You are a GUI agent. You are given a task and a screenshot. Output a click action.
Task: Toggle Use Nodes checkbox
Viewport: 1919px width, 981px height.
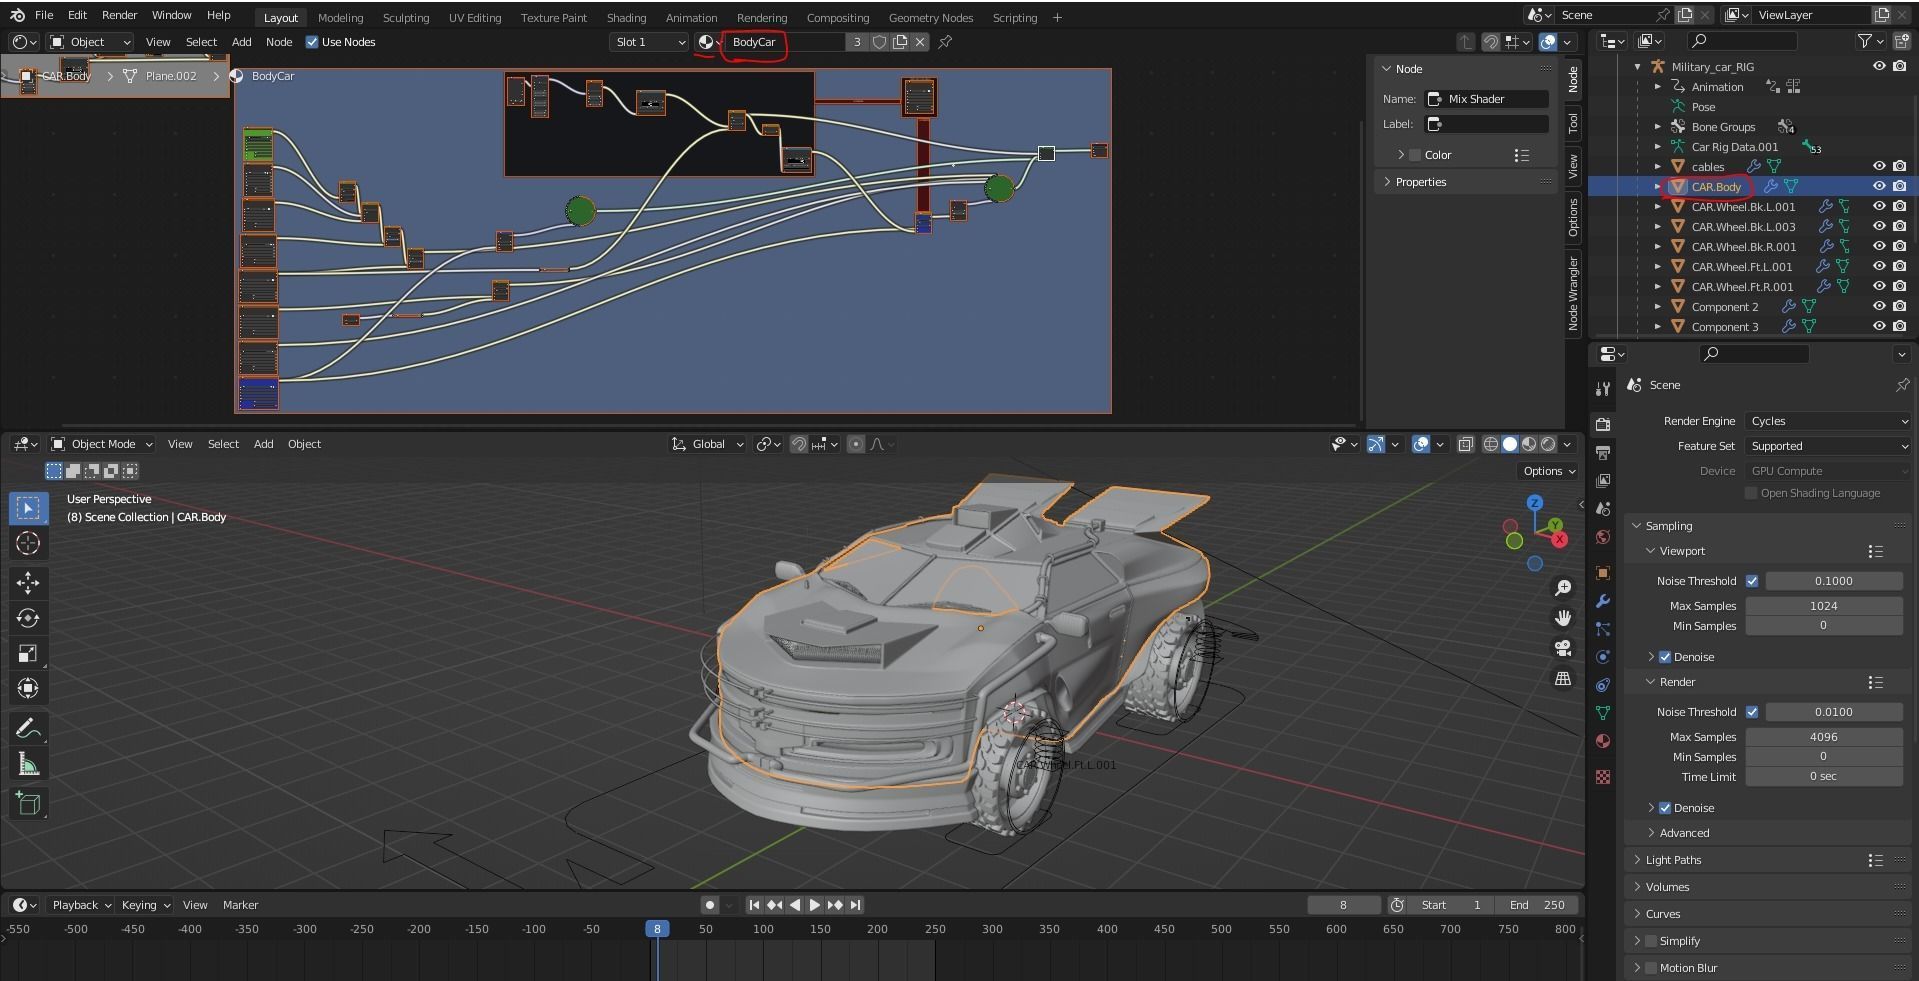[x=312, y=42]
